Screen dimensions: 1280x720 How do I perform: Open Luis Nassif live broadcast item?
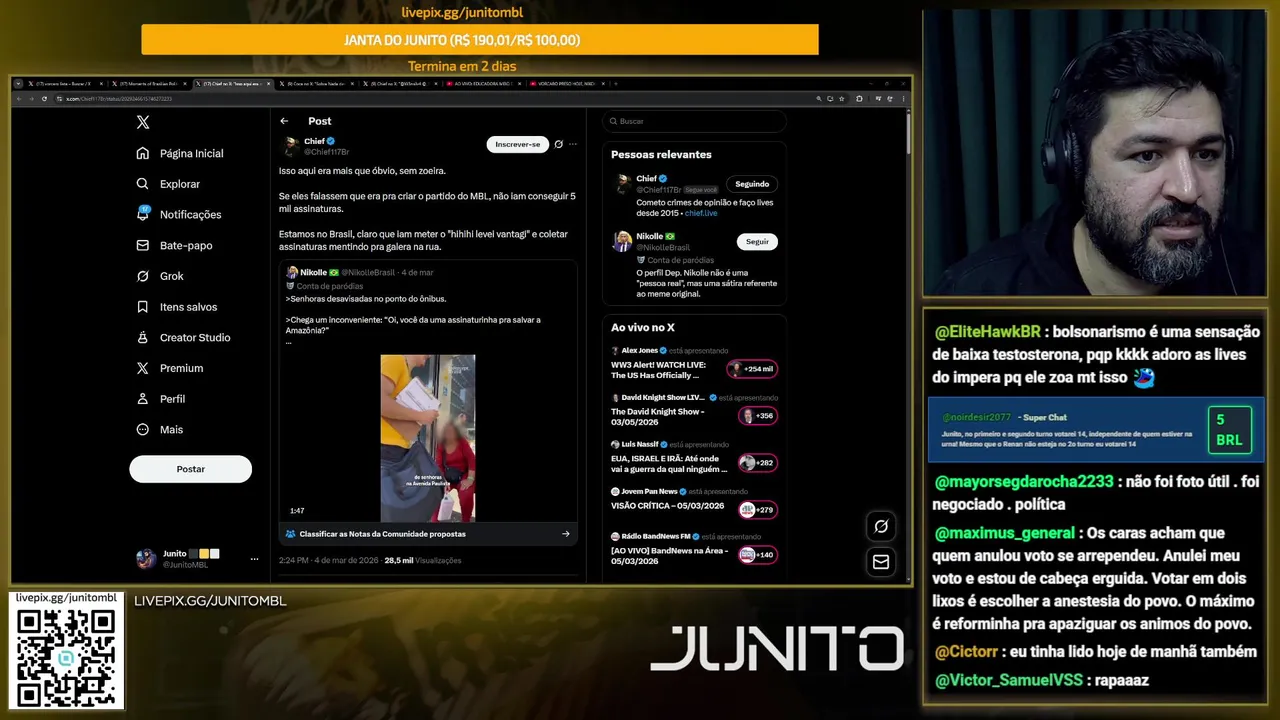(695, 456)
